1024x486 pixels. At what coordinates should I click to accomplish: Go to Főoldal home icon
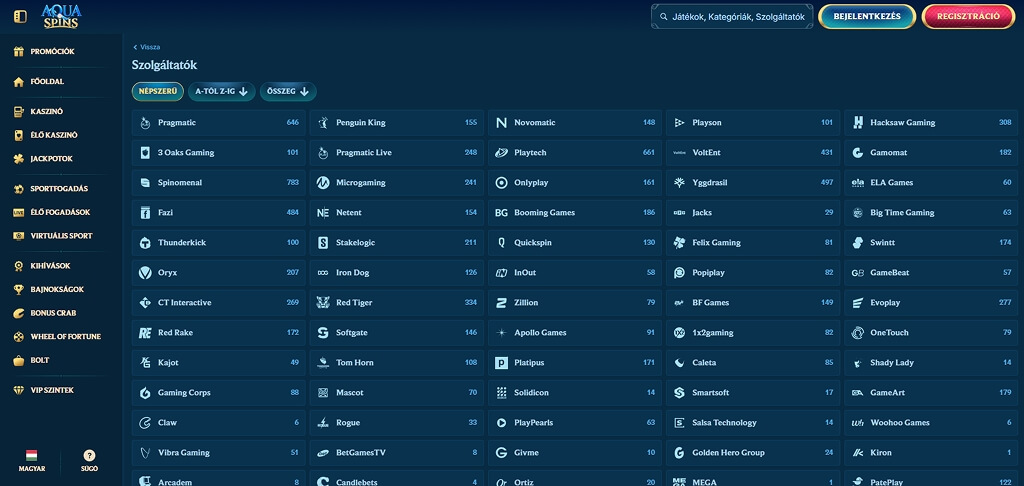pos(19,82)
